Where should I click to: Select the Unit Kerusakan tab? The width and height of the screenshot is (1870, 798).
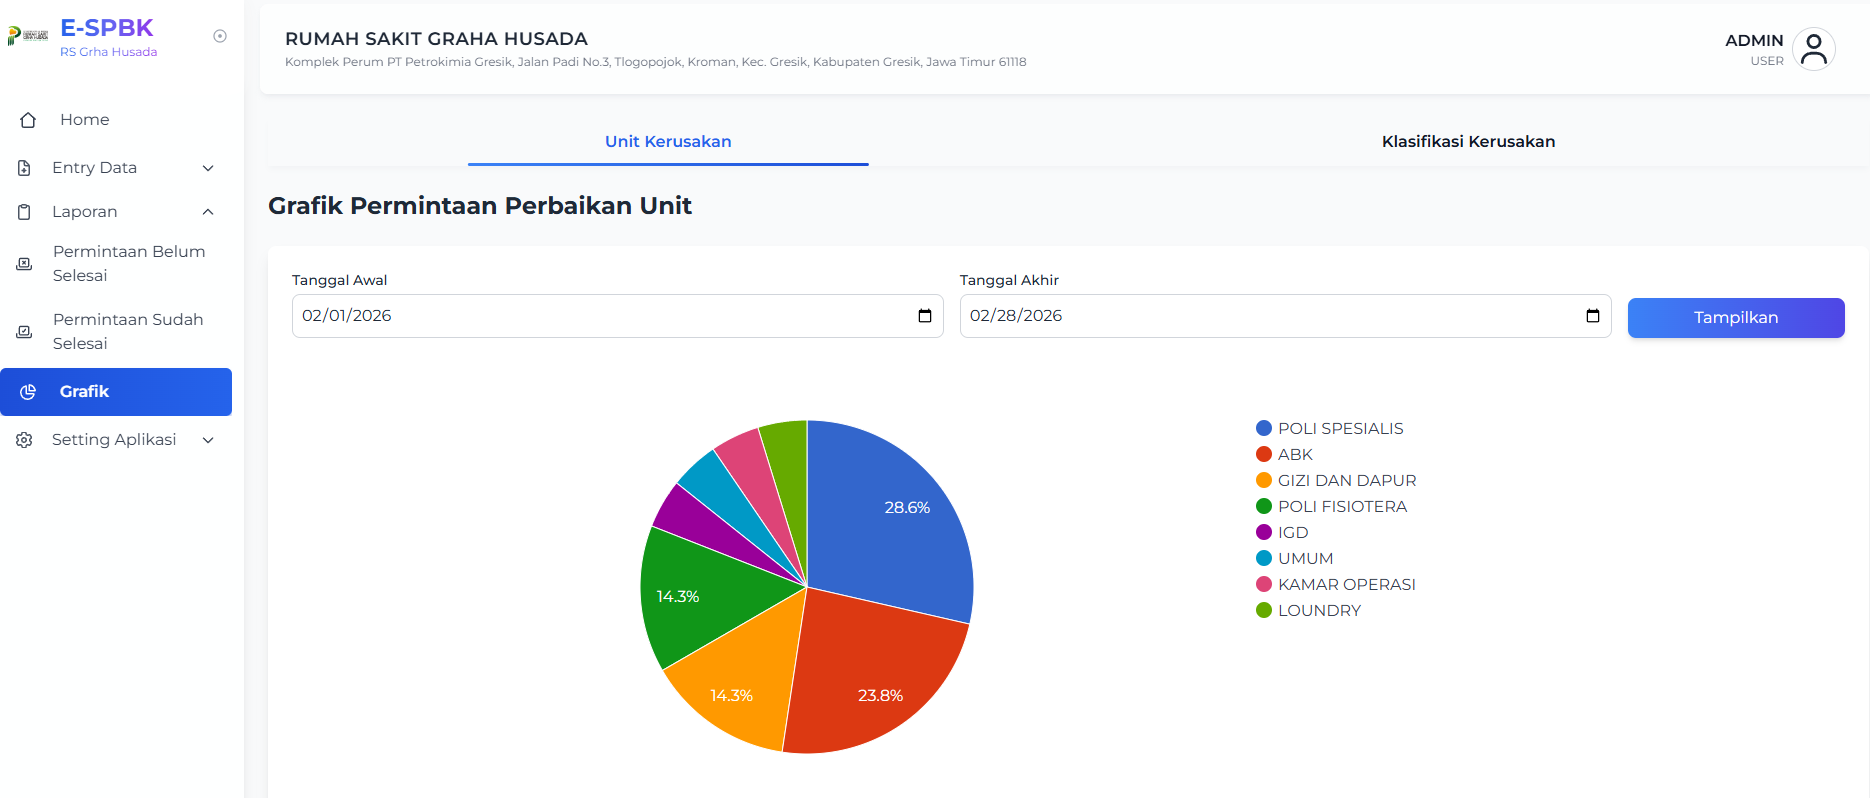coord(668,142)
